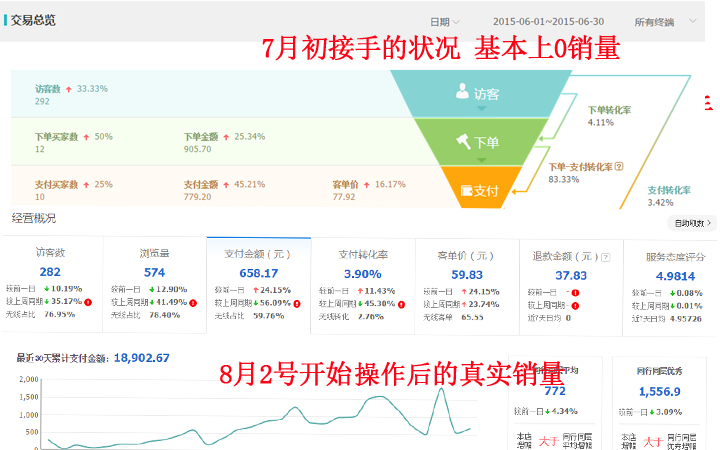Click the order hammer icon in funnel

462,141
